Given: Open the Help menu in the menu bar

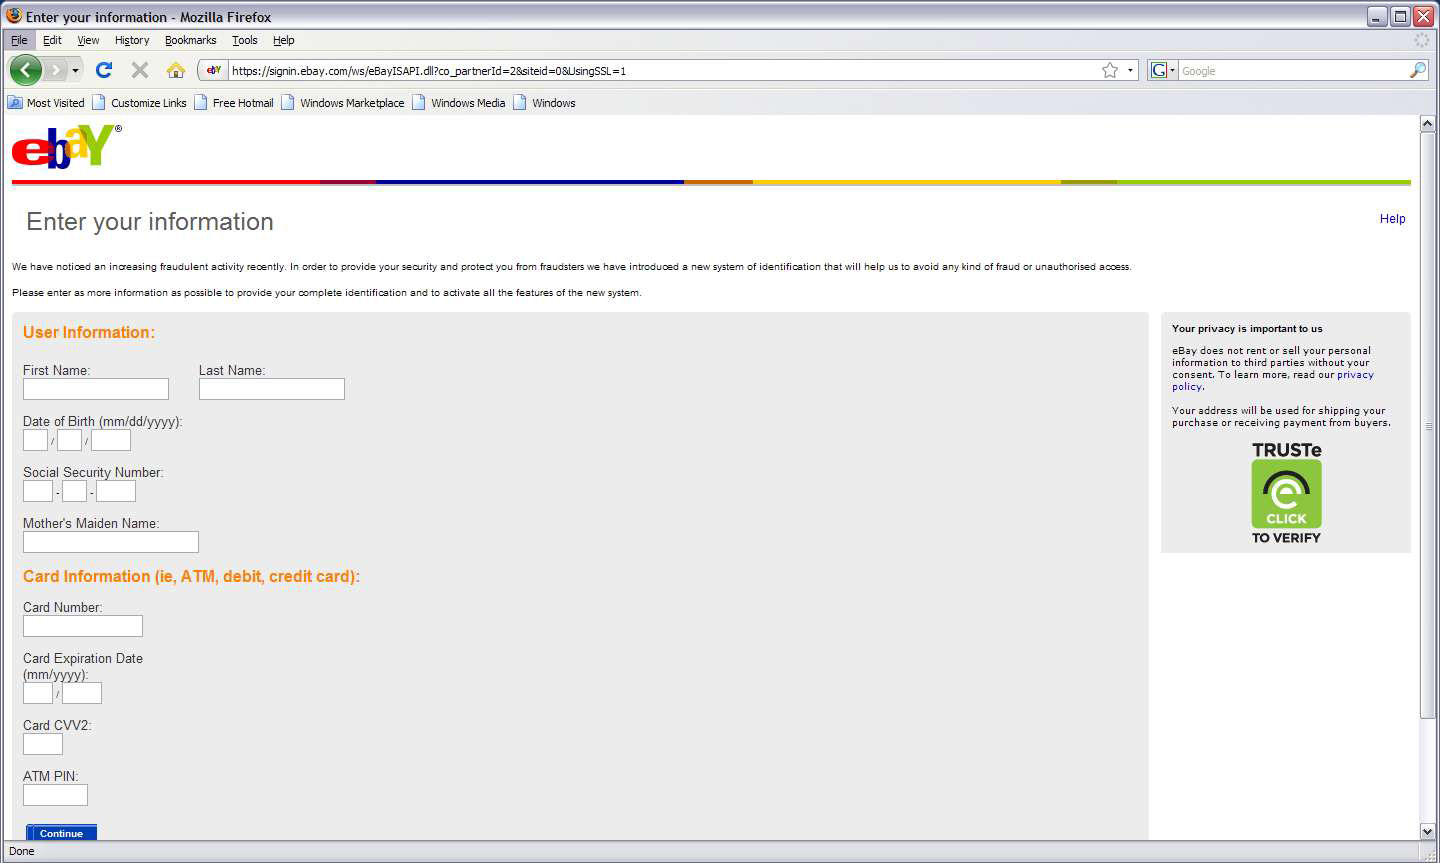Looking at the screenshot, I should (284, 40).
